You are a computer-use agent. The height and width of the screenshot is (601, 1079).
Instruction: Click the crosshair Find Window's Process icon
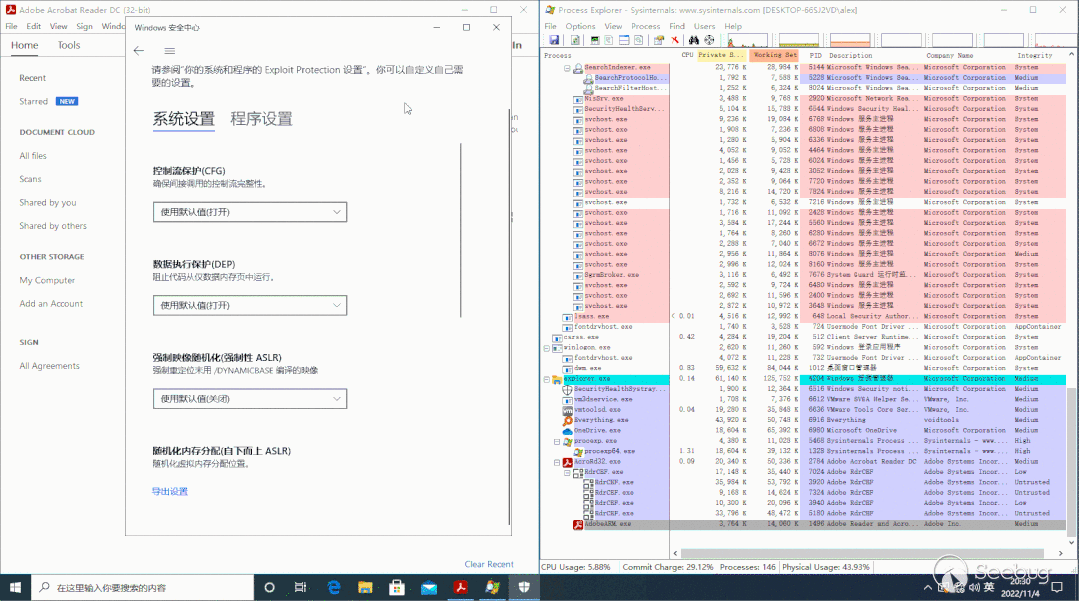coord(708,40)
